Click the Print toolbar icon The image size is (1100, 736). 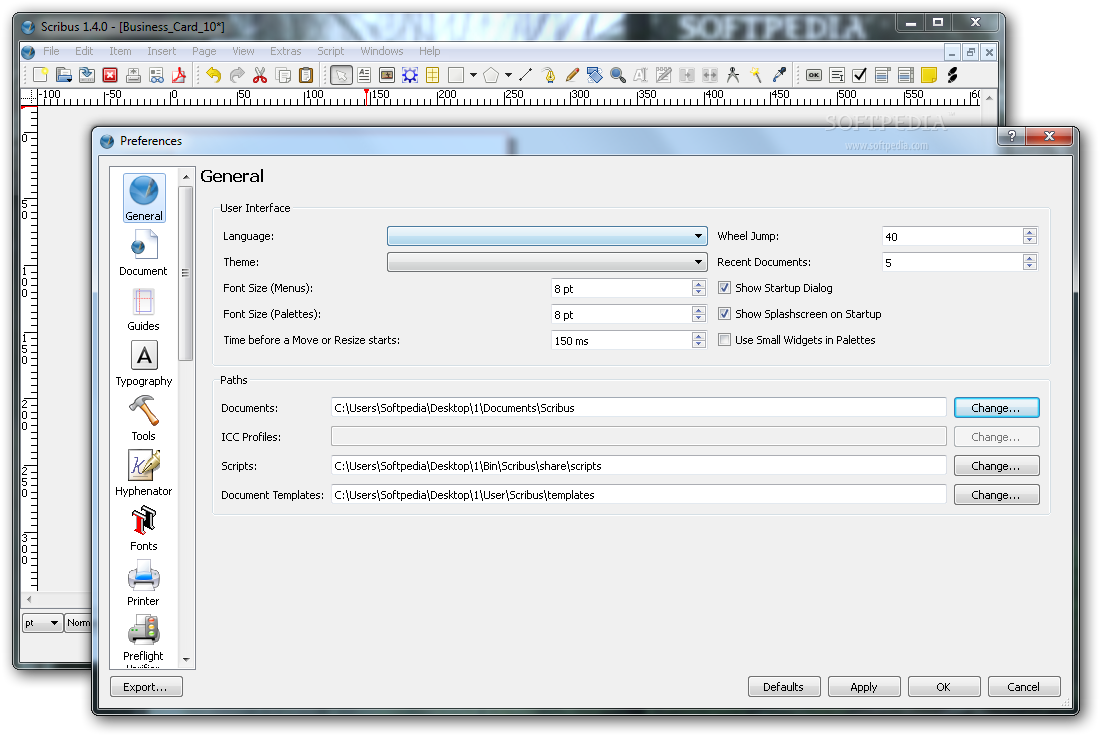(133, 75)
